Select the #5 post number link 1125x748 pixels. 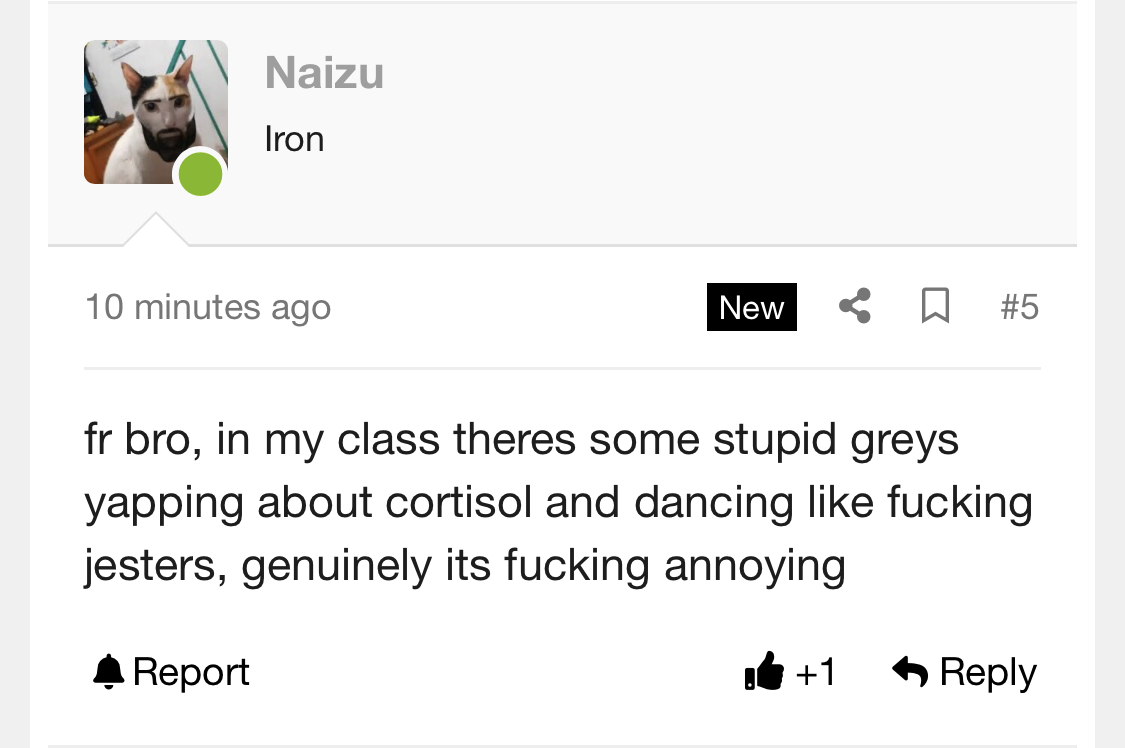[1019, 307]
